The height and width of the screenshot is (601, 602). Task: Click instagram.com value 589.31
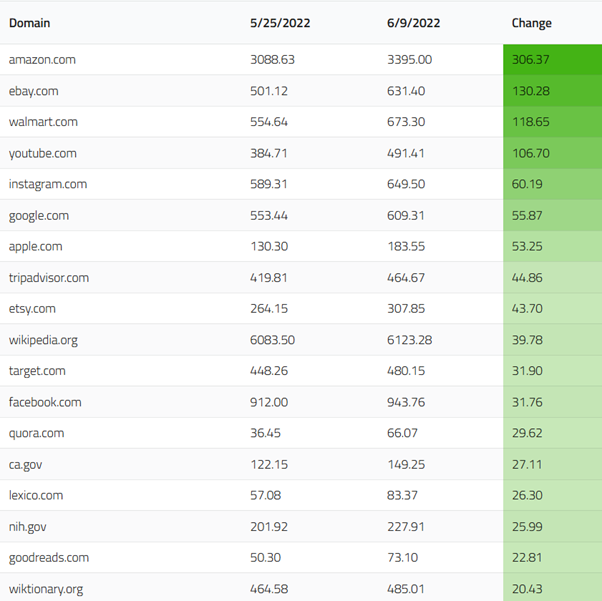coord(269,184)
